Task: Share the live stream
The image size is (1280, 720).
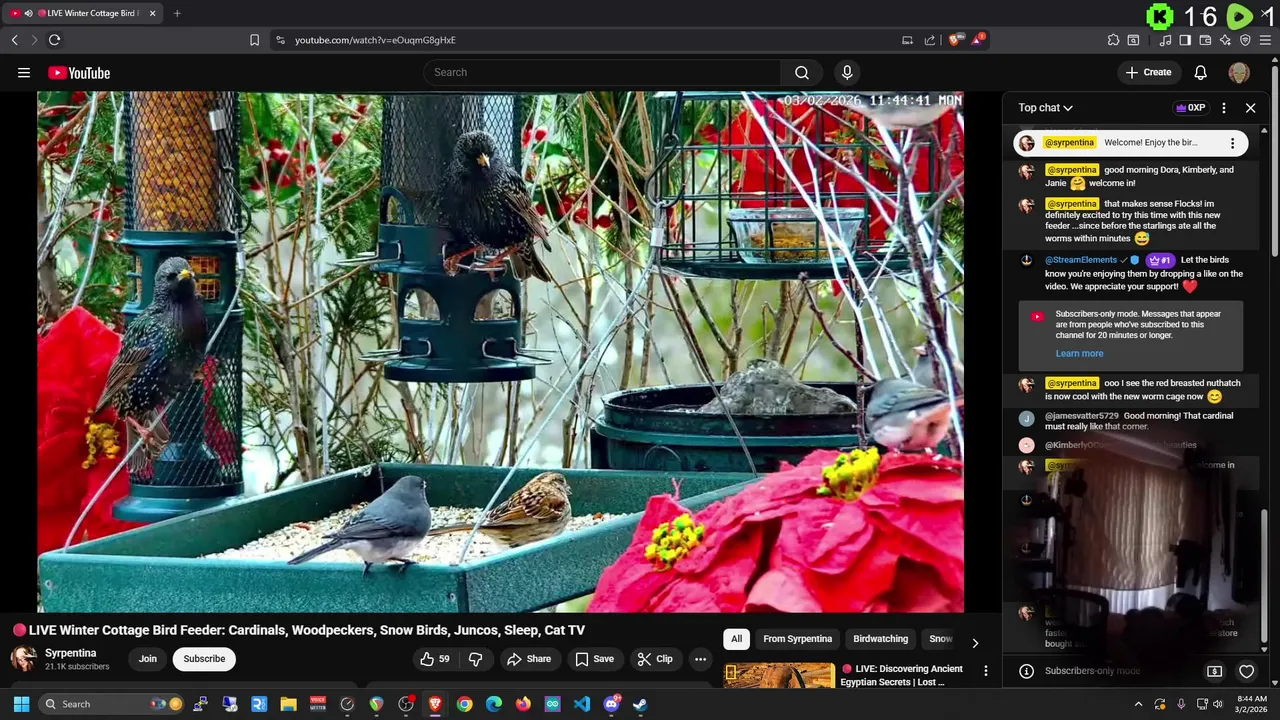Action: point(529,659)
